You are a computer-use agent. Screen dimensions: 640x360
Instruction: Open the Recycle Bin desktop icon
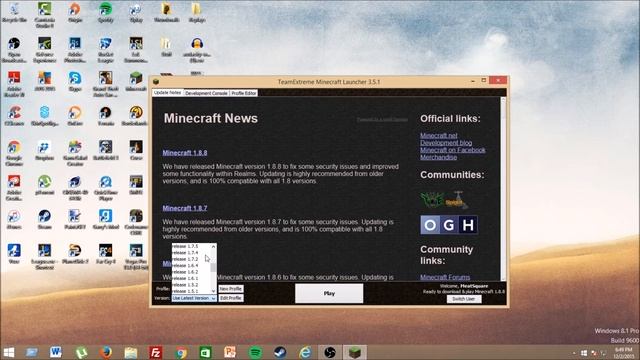[14, 13]
